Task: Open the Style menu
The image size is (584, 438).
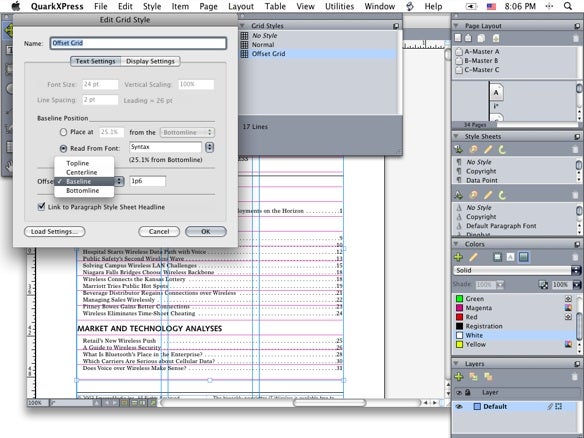Action: (152, 6)
